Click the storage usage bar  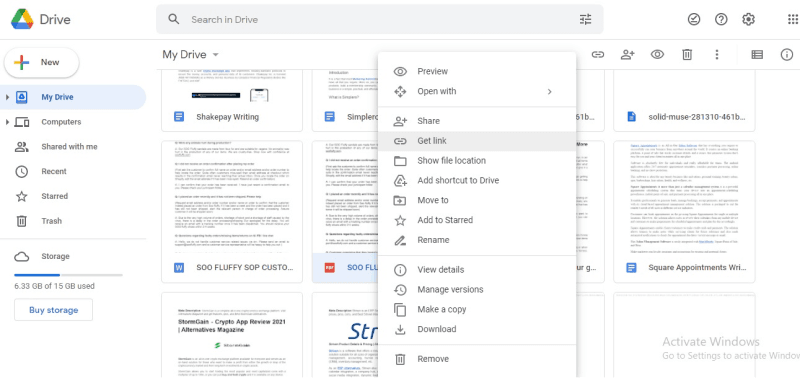[68, 275]
